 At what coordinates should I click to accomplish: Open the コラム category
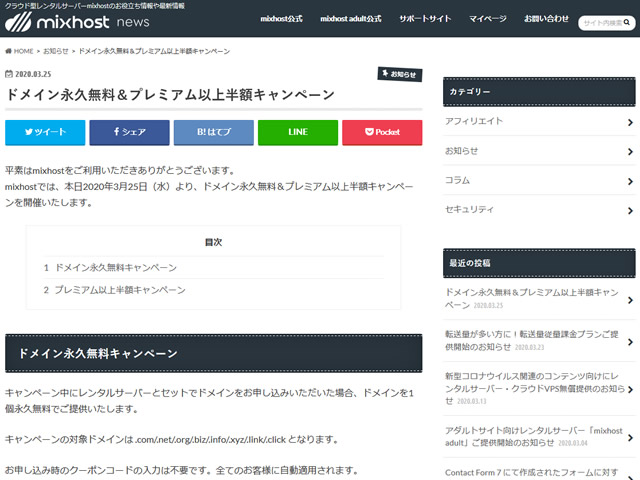pos(457,180)
